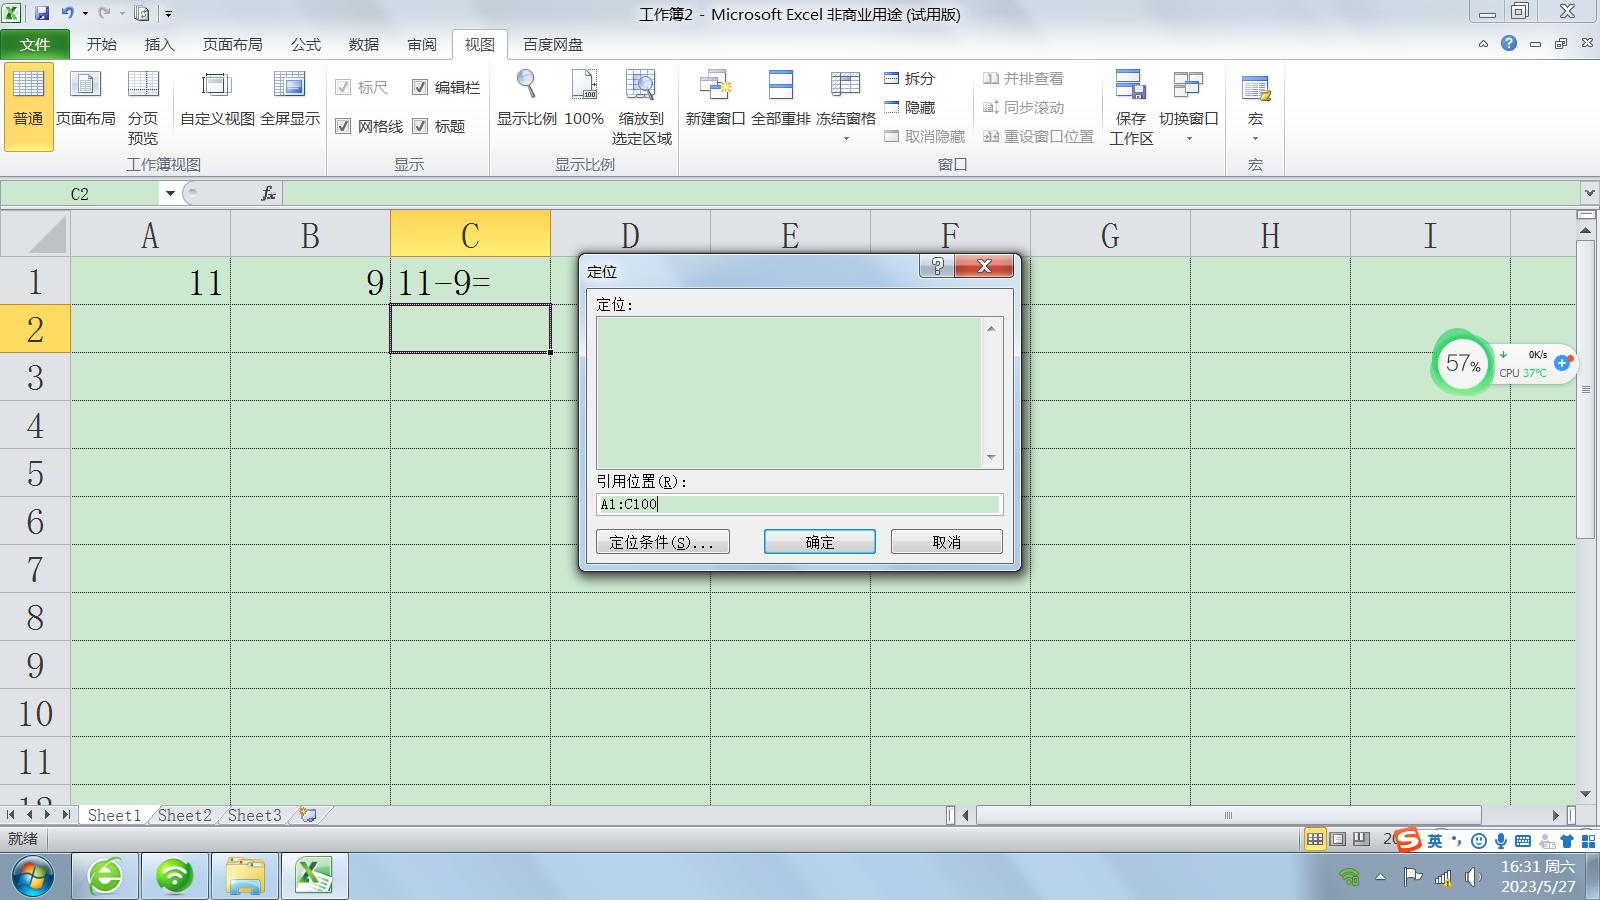
Task: Select the Sheet2 worksheet tab
Action: pos(184,815)
